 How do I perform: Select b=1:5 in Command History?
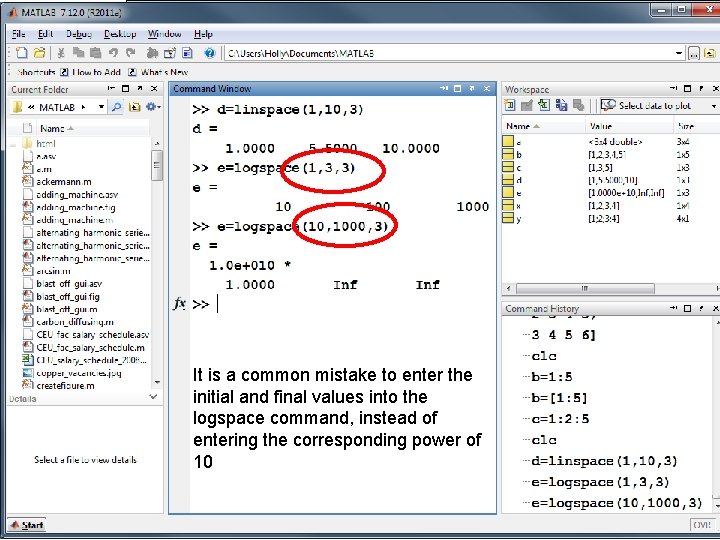pos(552,377)
